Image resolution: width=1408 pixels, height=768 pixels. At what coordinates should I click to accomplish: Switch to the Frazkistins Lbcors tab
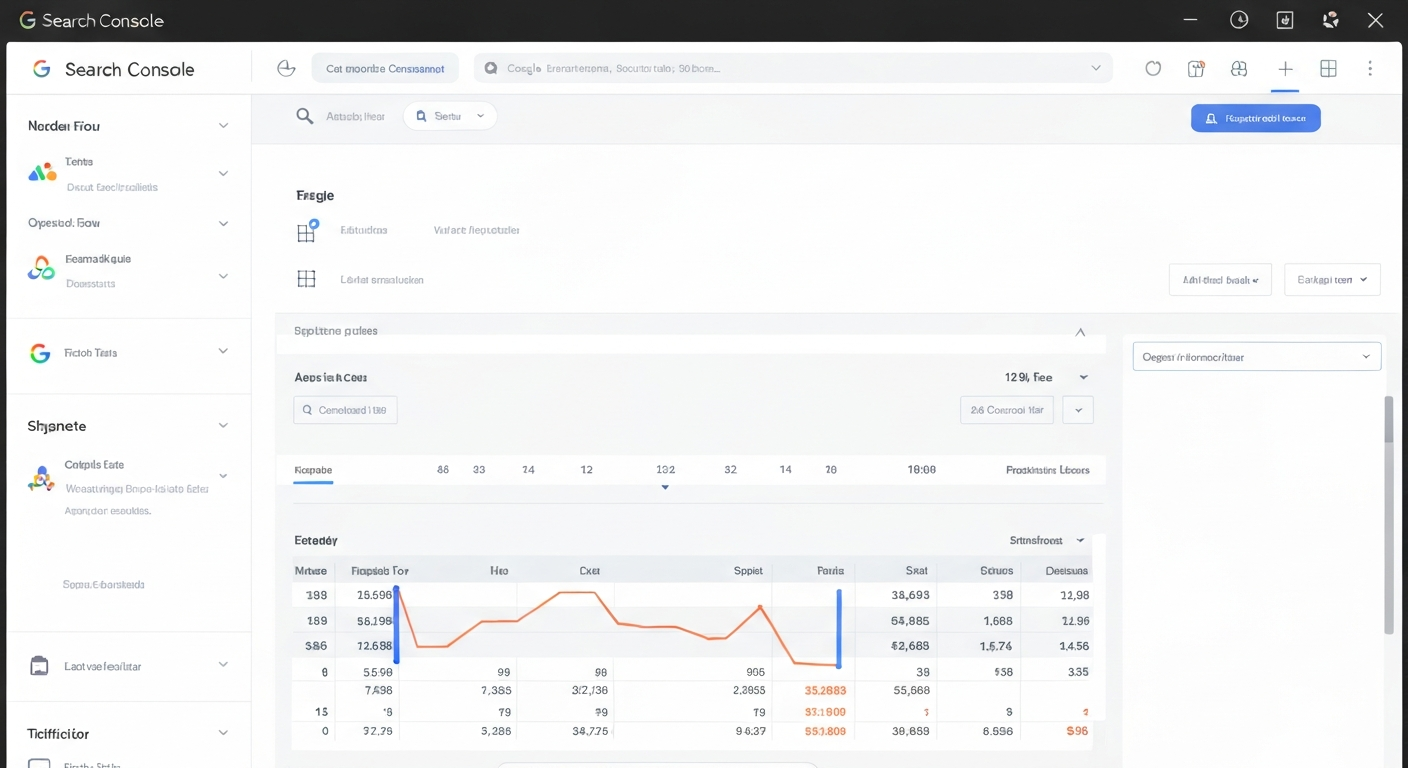coord(1047,470)
